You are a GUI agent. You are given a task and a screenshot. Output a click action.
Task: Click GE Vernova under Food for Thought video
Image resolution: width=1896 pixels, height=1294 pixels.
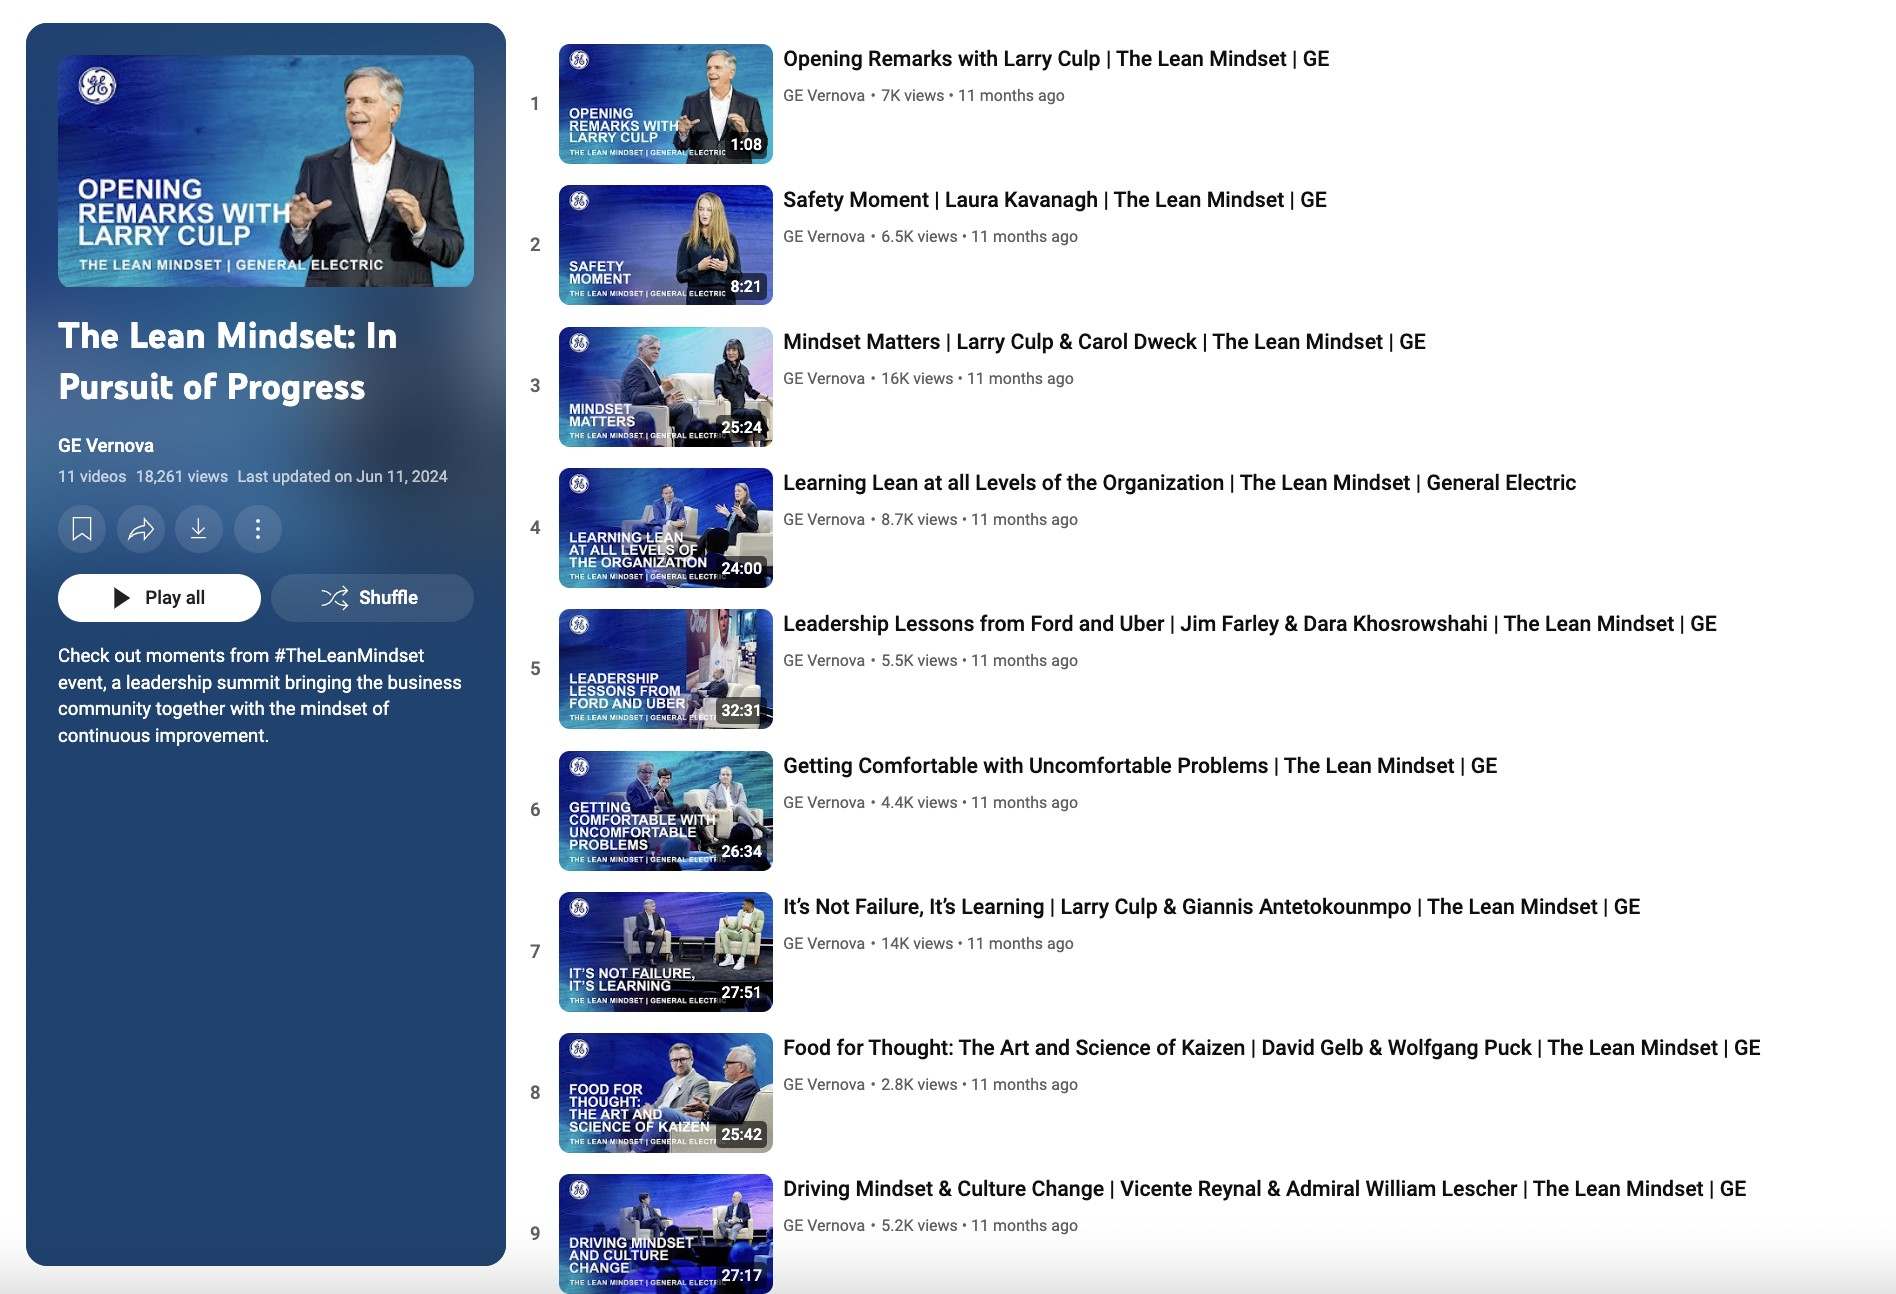[824, 1085]
